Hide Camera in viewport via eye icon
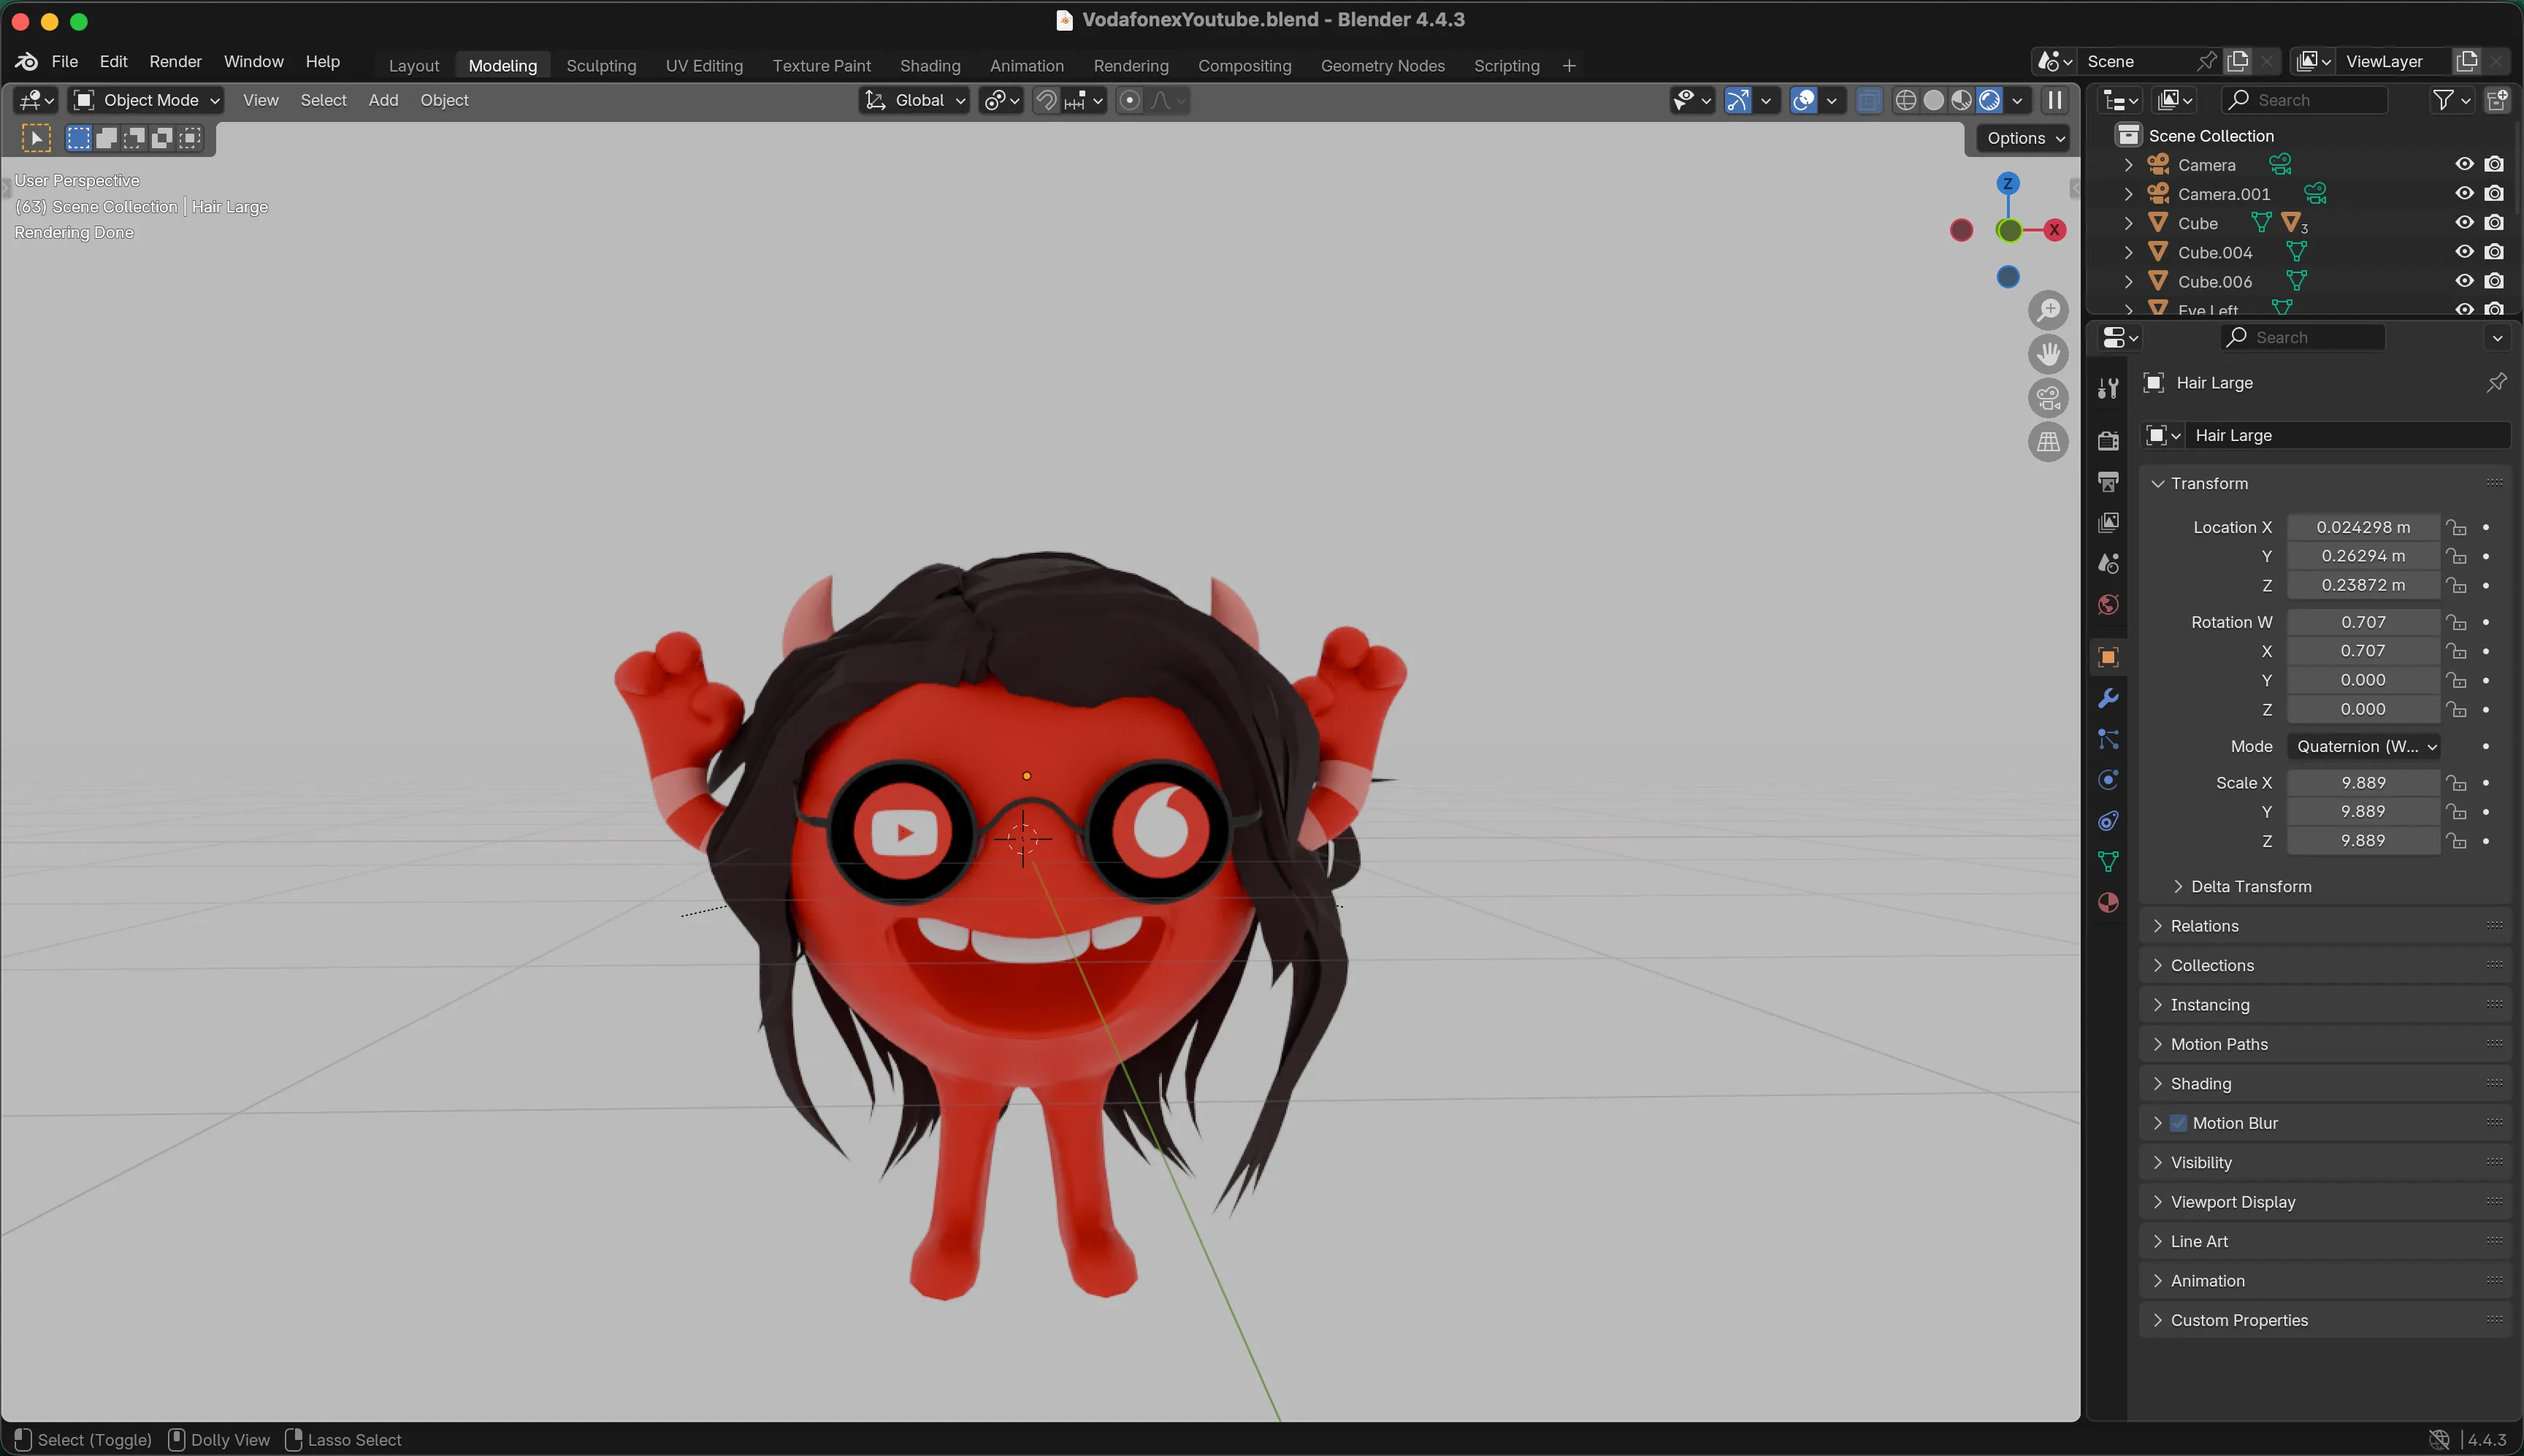The image size is (2524, 1456). pos(2464,164)
